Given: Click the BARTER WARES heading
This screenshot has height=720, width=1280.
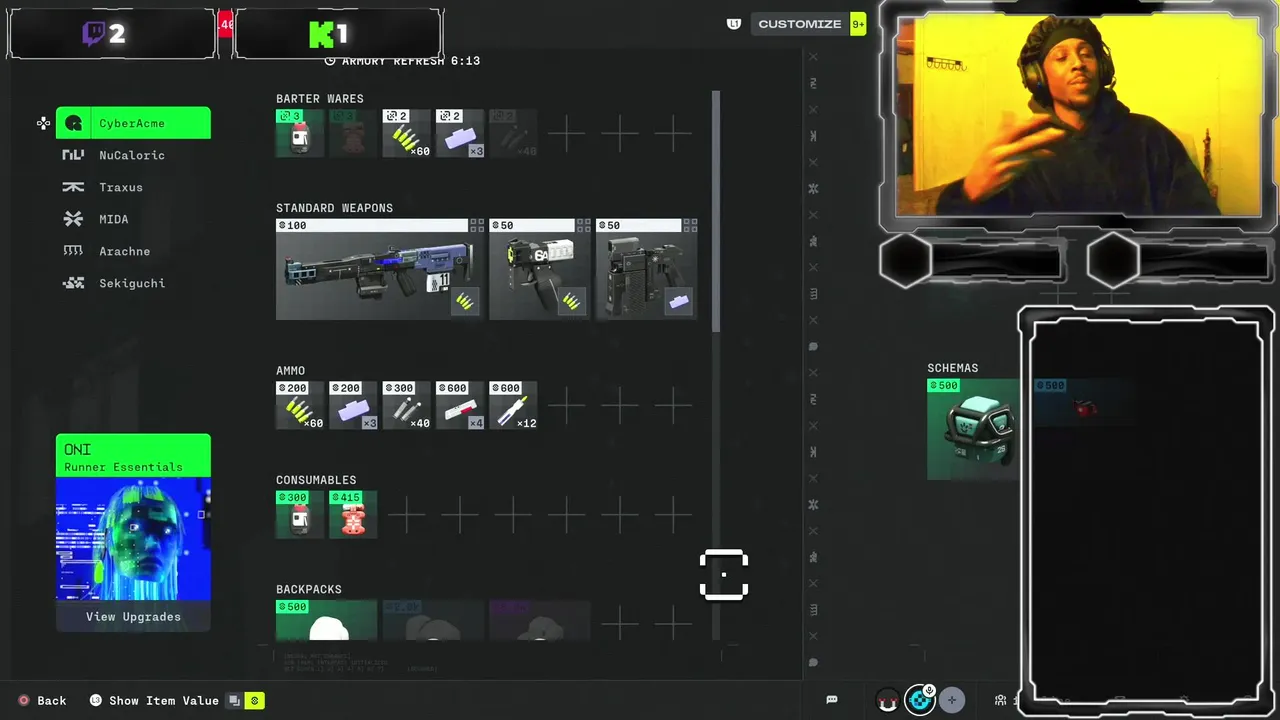Looking at the screenshot, I should click(320, 99).
